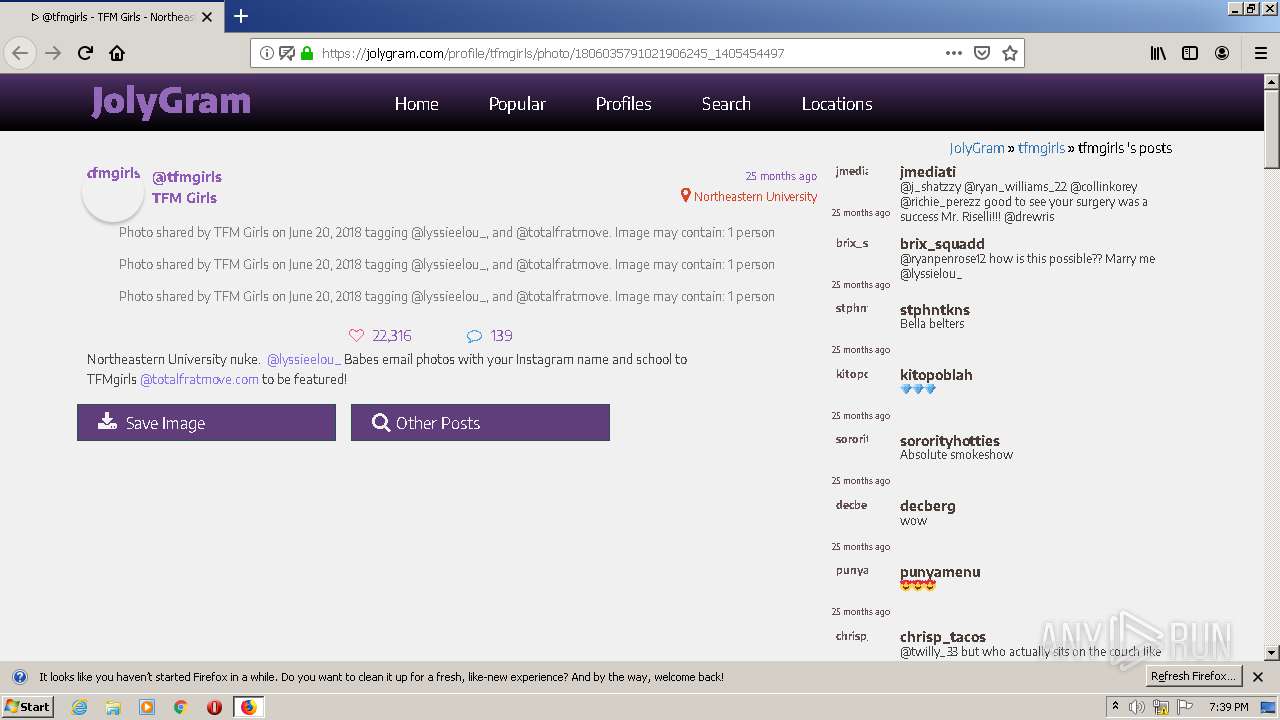The height and width of the screenshot is (720, 1280).
Task: Bookmark this page with star icon
Action: (1010, 53)
